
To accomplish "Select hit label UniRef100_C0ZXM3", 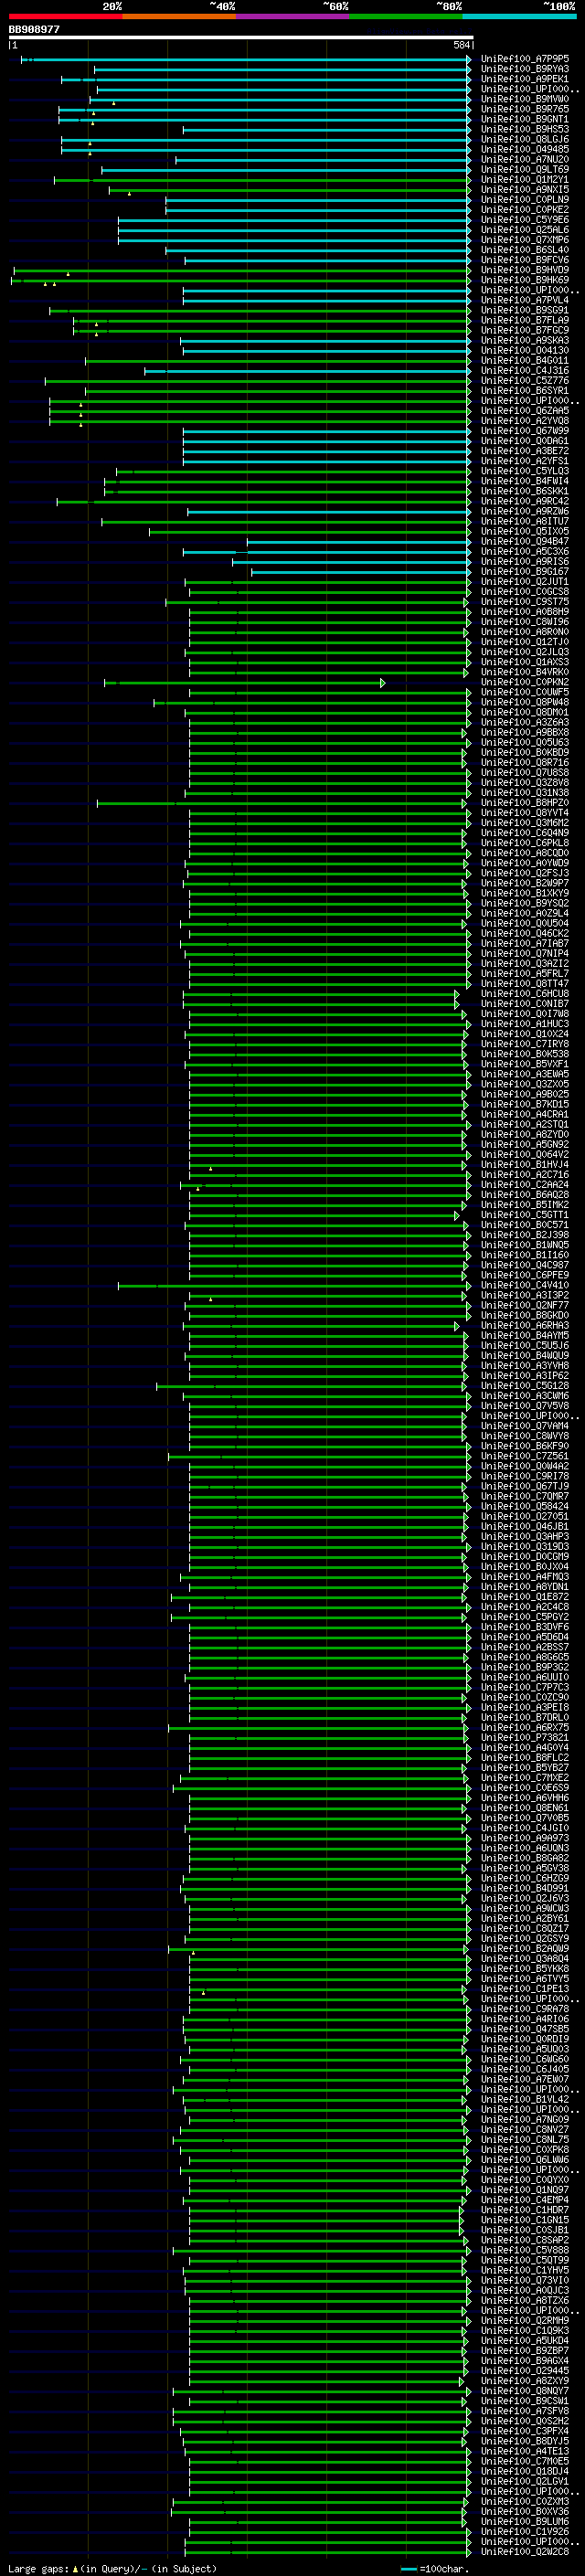I will pyautogui.click(x=524, y=2502).
